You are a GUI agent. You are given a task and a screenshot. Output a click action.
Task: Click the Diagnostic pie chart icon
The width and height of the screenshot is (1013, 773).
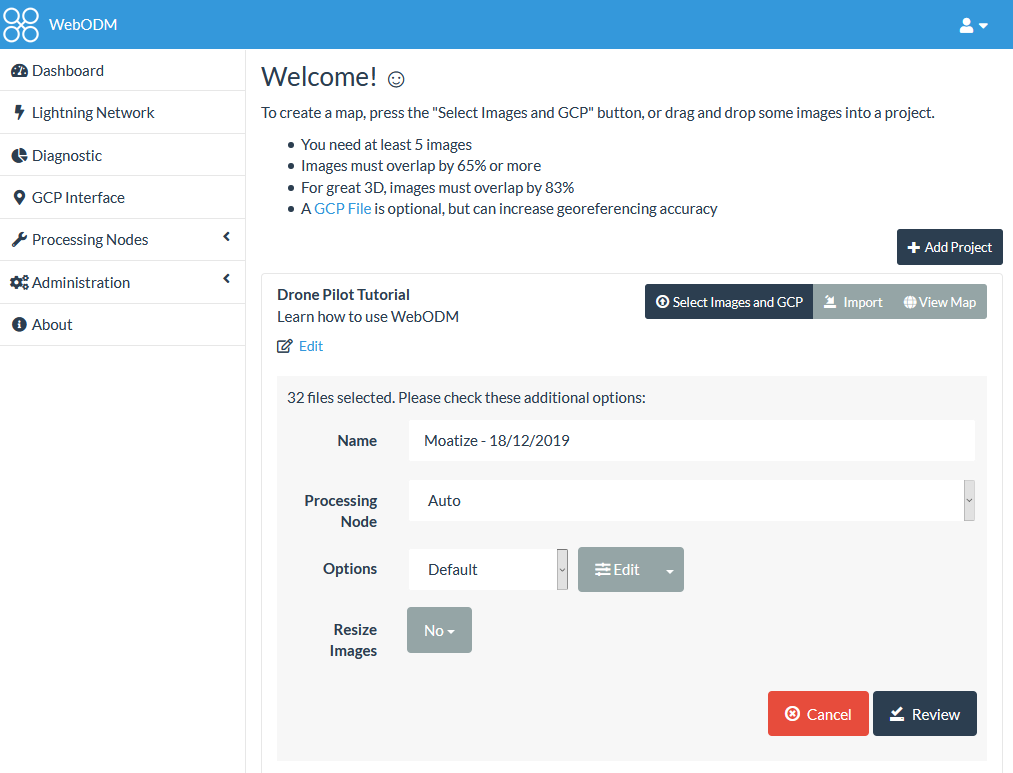(x=19, y=156)
